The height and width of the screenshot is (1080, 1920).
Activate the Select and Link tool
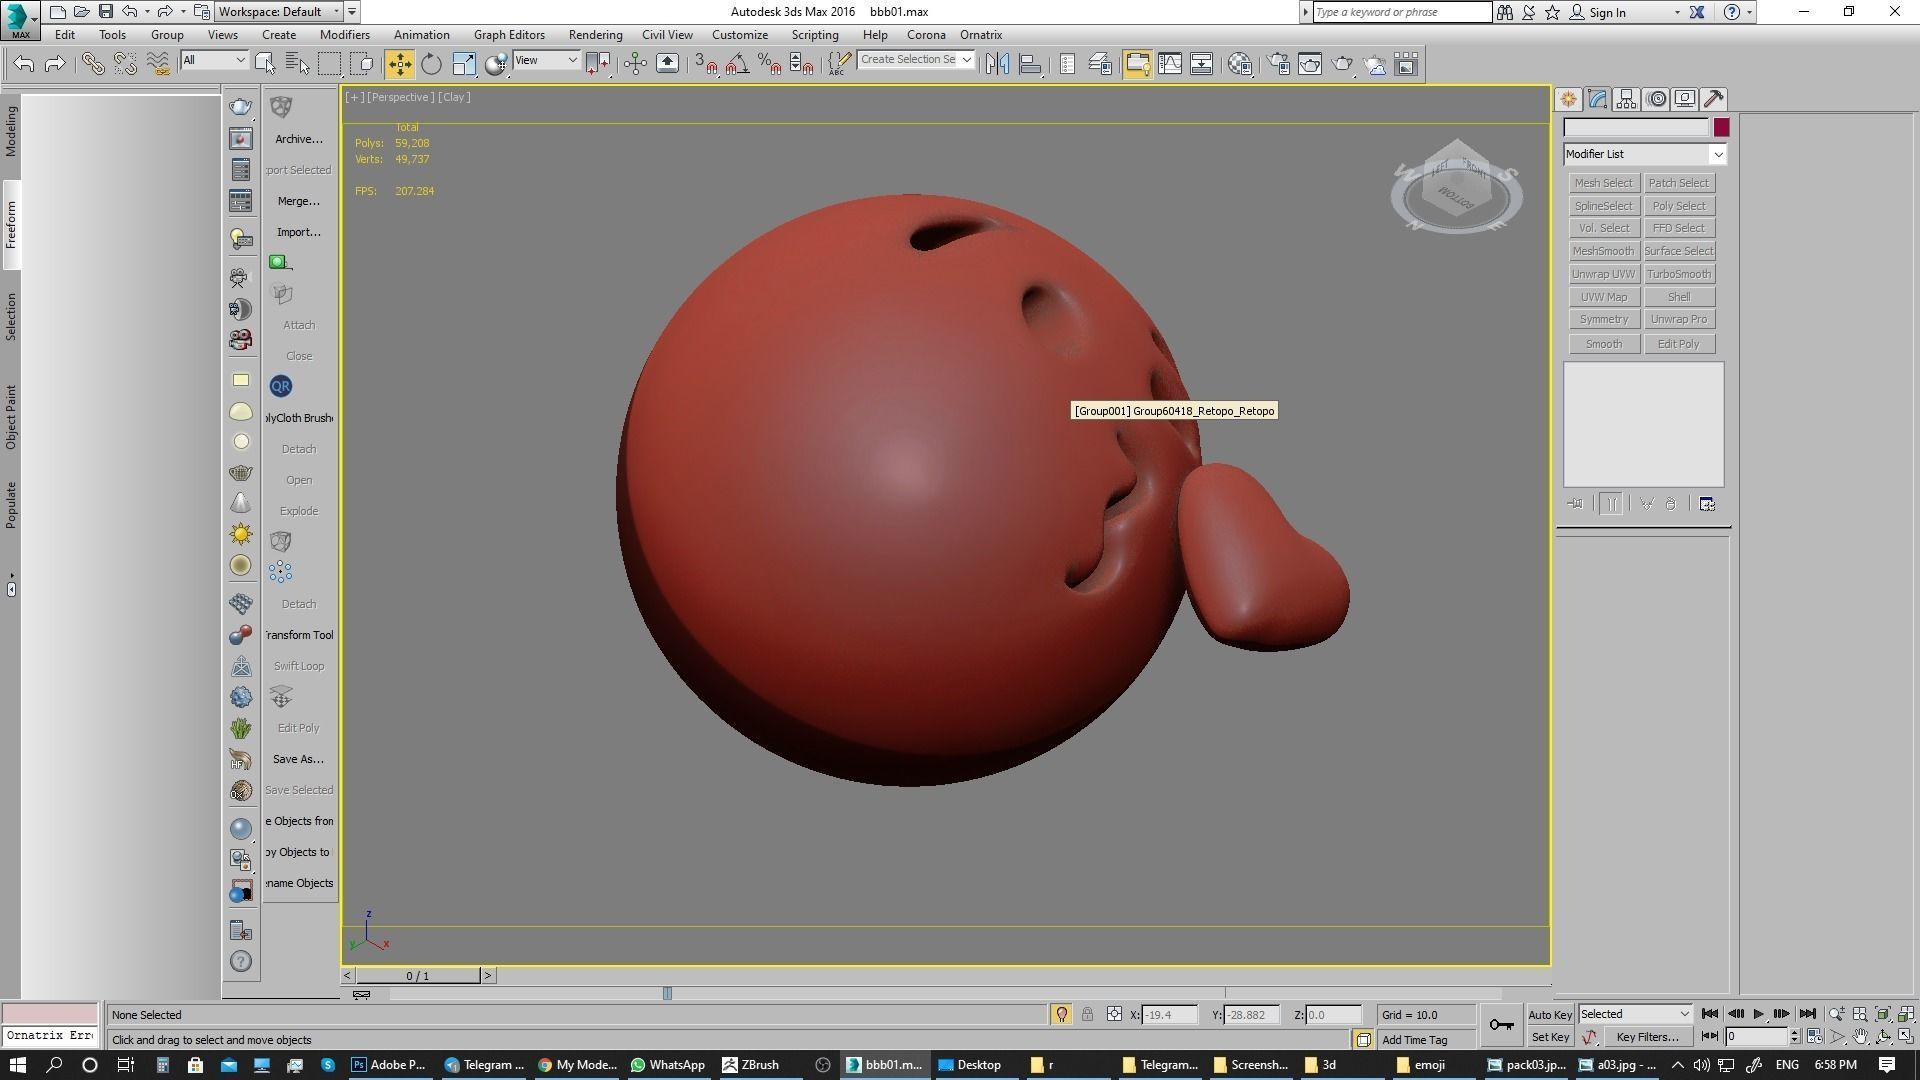pos(93,64)
